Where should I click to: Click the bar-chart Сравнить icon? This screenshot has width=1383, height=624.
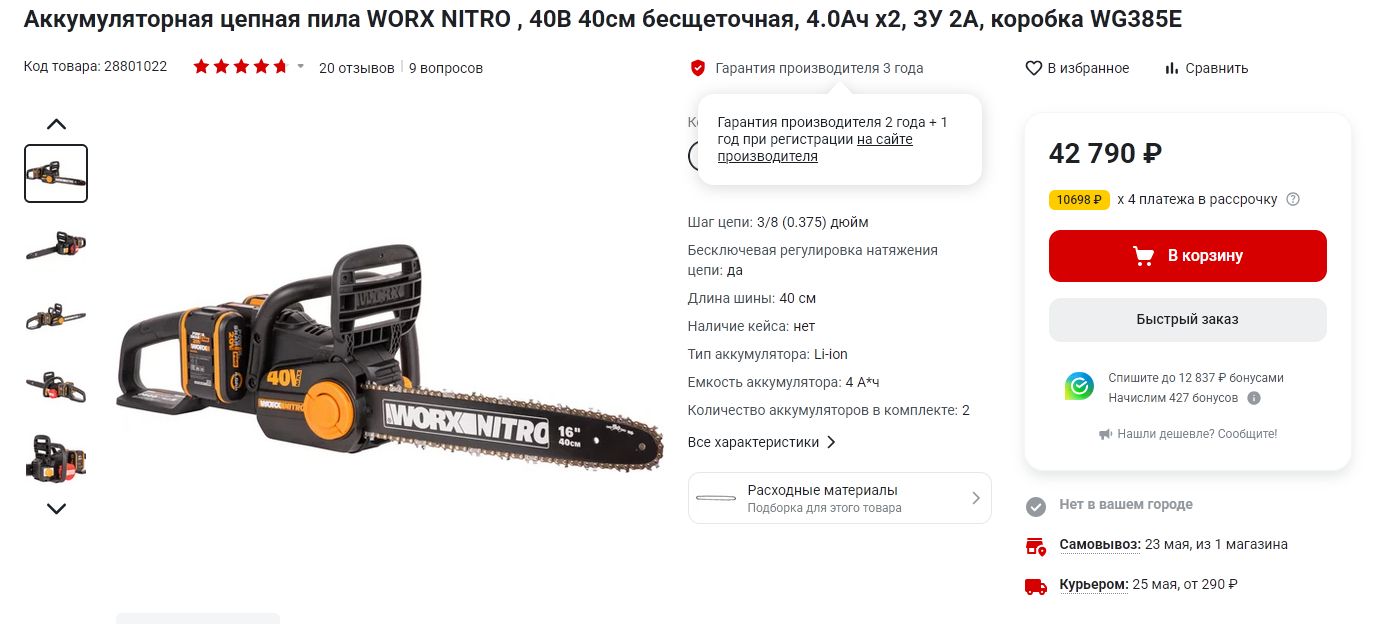(1172, 68)
